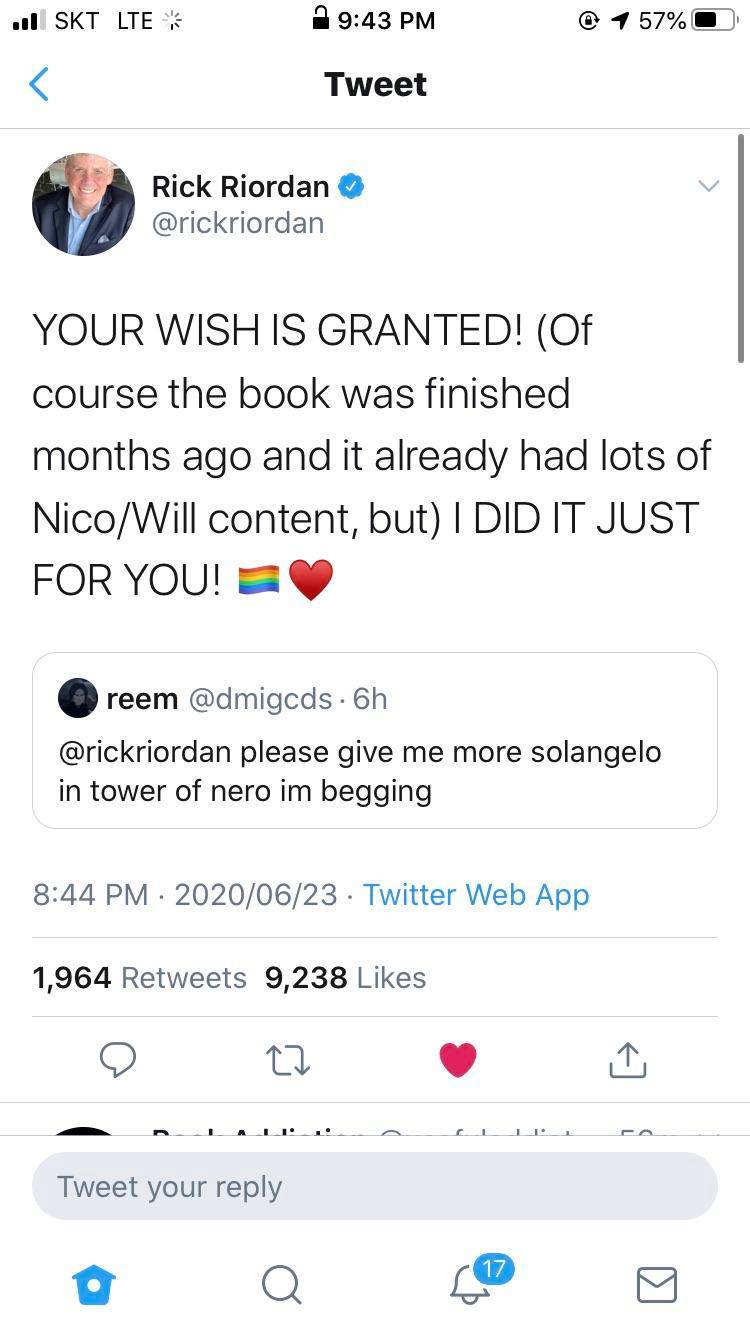
Task: Go back using the blue back arrow
Action: click(x=39, y=84)
